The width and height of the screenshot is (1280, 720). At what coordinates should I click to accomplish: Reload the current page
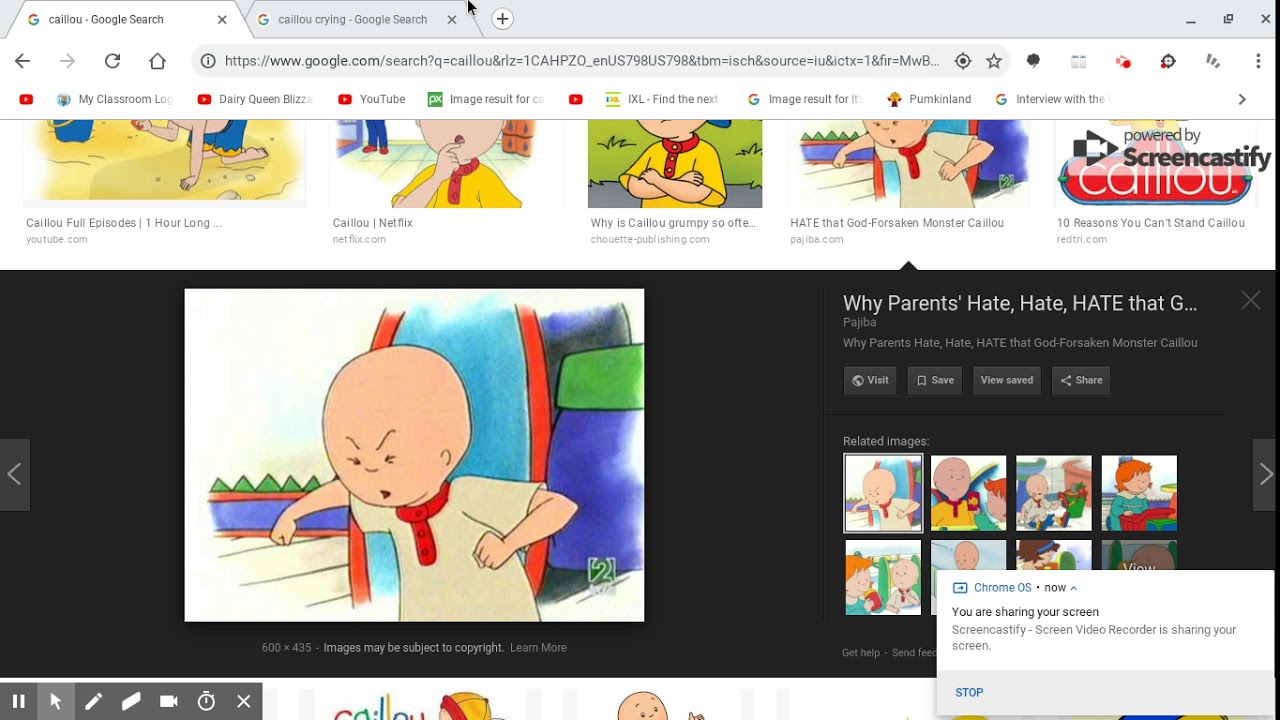(x=112, y=61)
